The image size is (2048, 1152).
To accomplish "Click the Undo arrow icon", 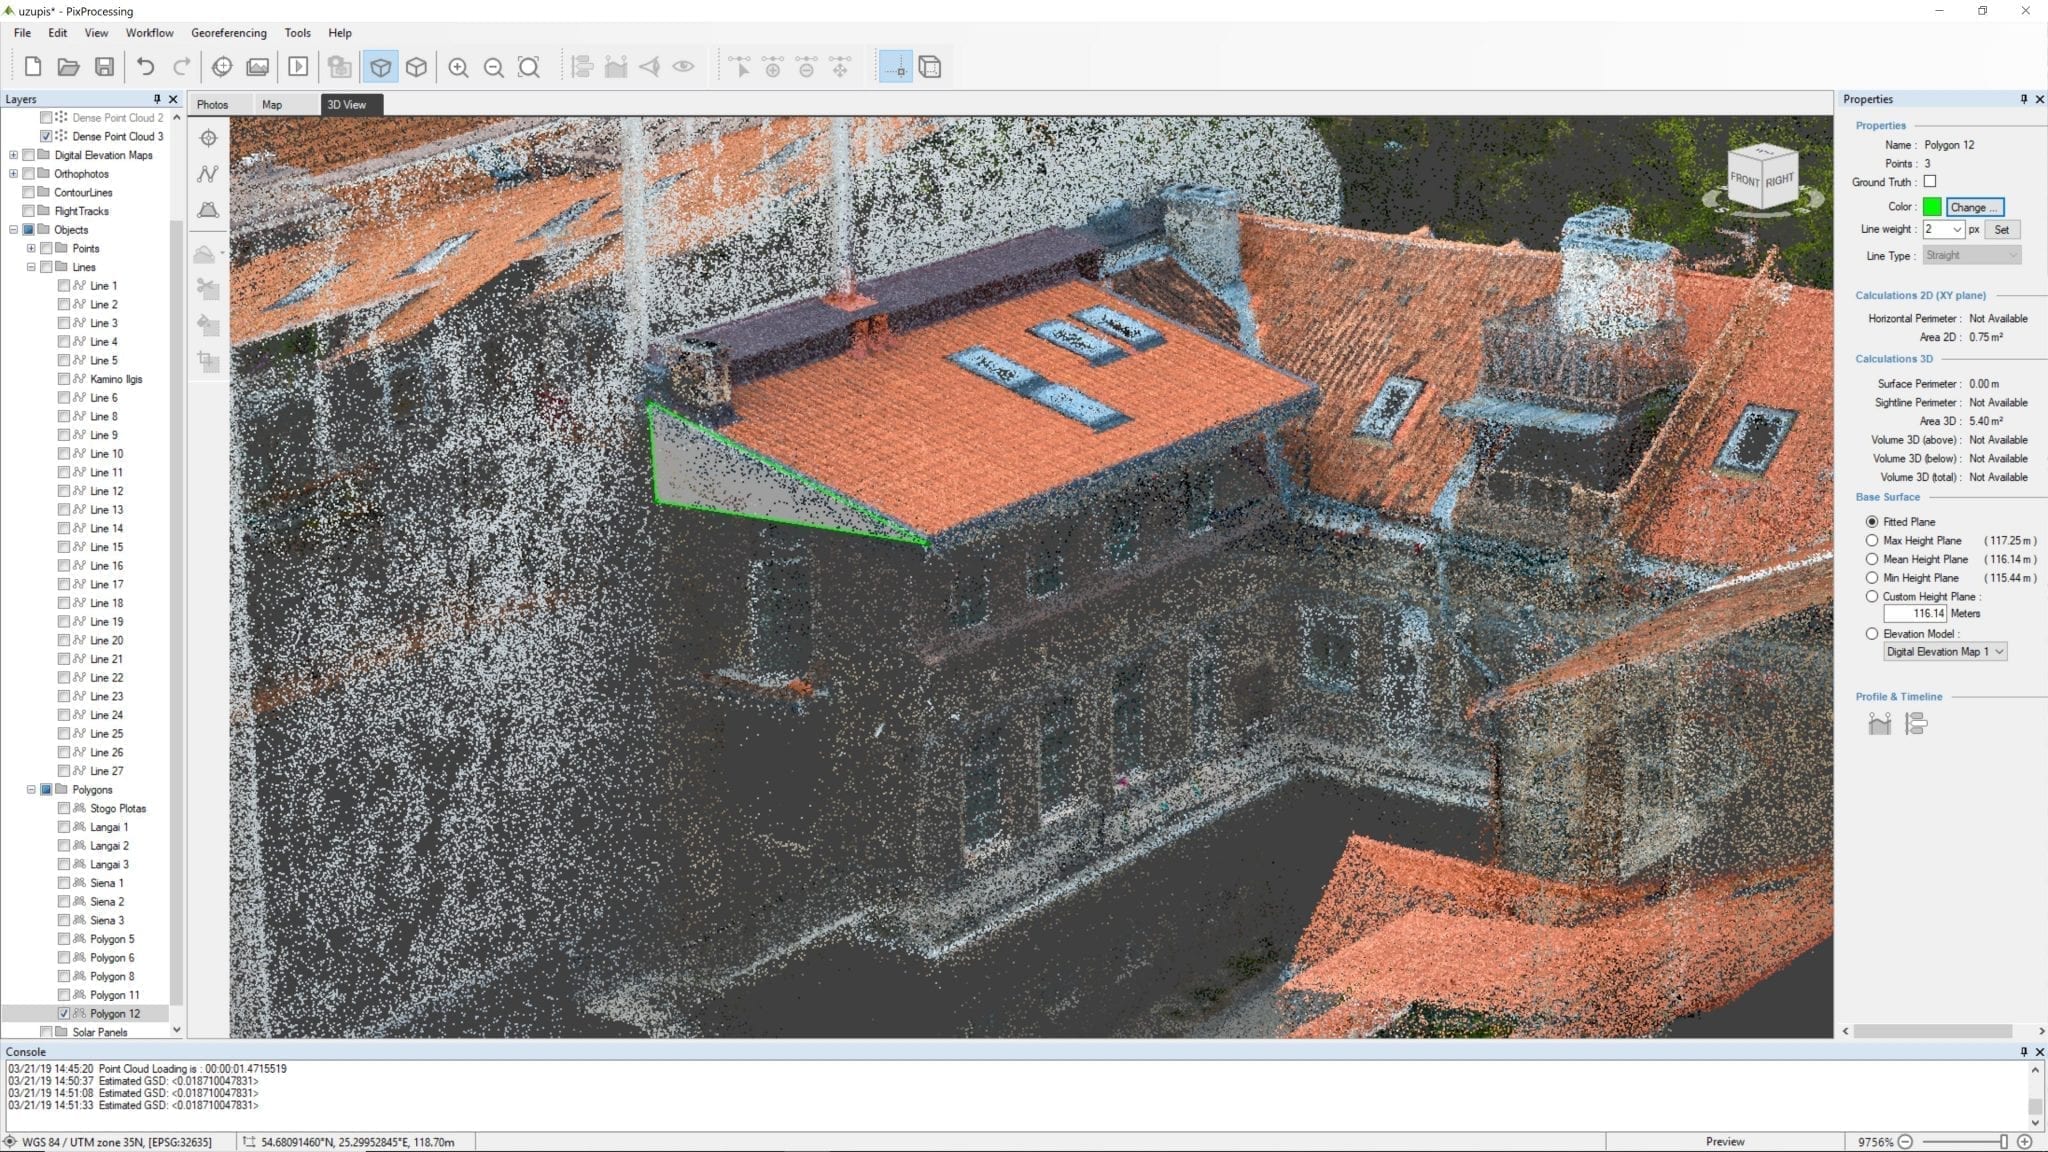I will (146, 67).
